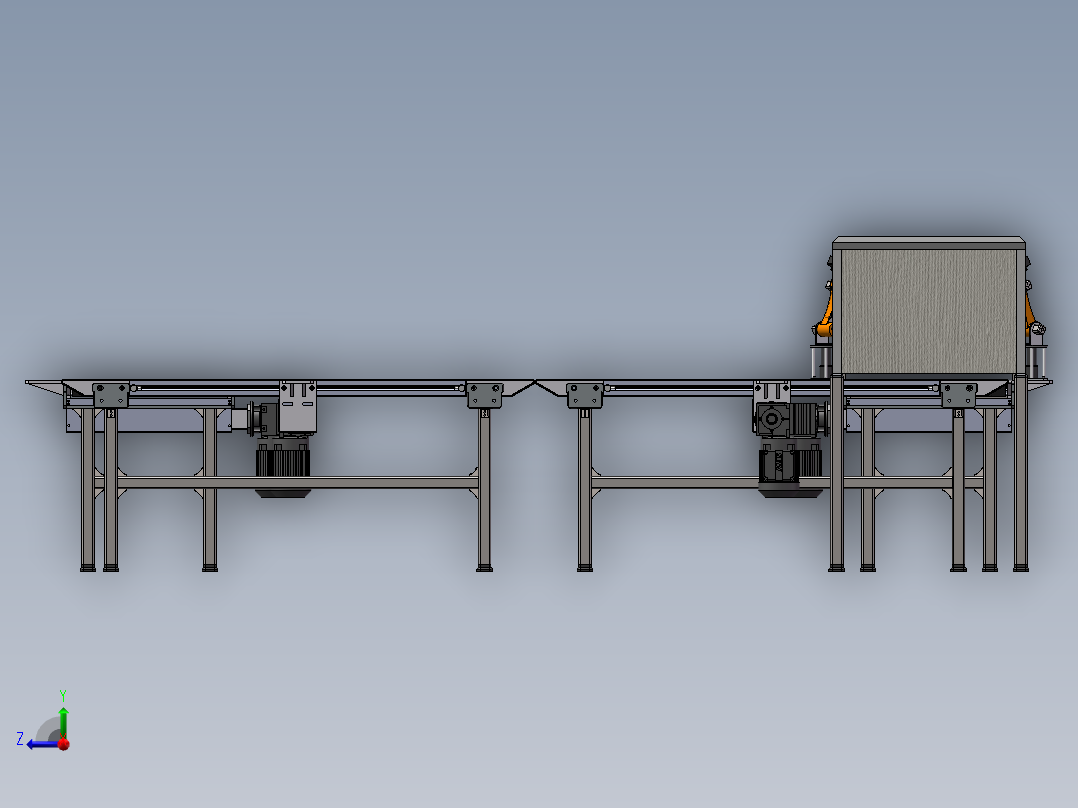Select the rightmost tall leg under enclosure

(1021, 474)
